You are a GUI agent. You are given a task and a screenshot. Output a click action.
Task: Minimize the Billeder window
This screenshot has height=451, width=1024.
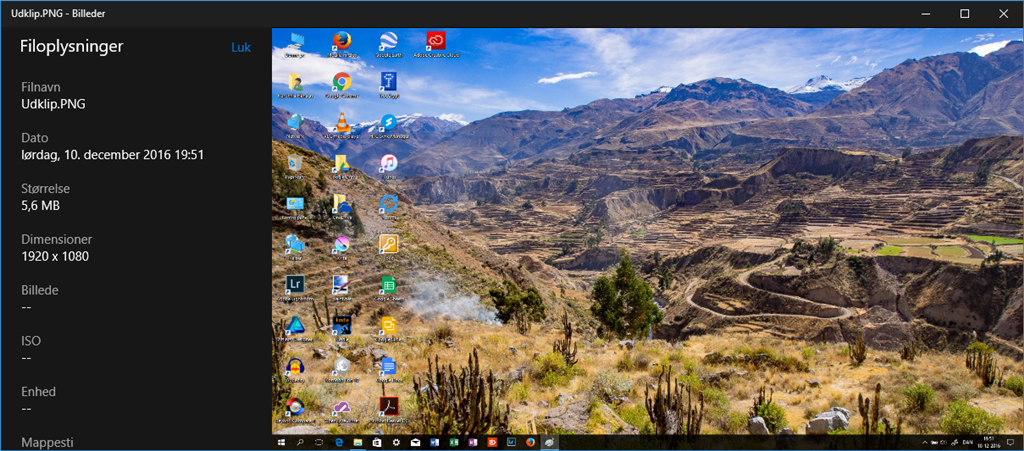coord(925,14)
